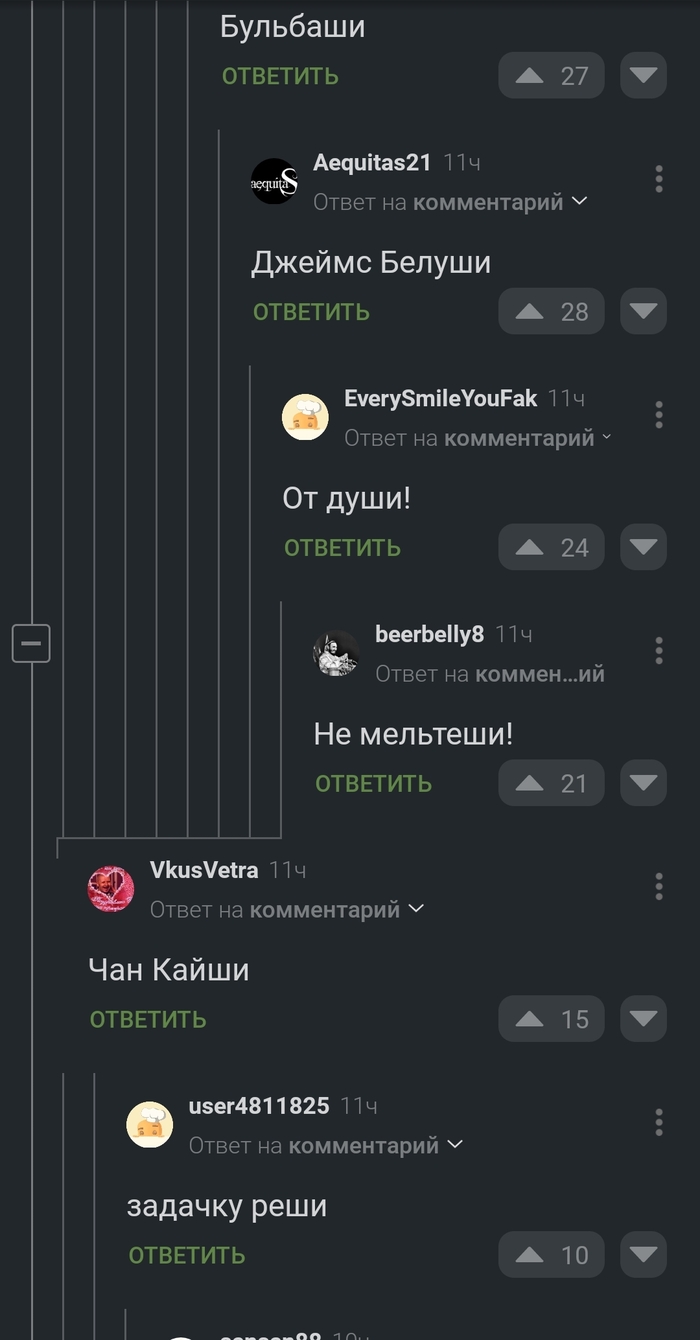Click "ОТВЕТИТЬ" under "задачку реши"
The image size is (700, 1340).
[x=187, y=1256]
